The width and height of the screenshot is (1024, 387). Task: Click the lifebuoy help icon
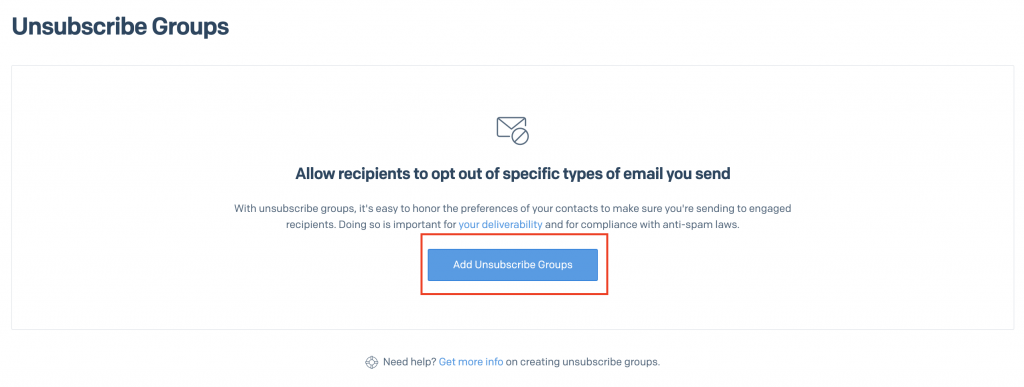(371, 362)
